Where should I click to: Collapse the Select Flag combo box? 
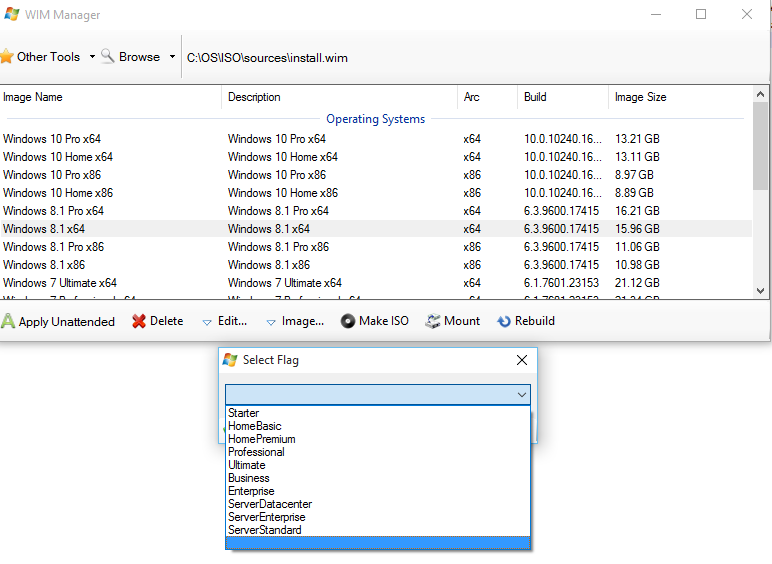click(521, 395)
